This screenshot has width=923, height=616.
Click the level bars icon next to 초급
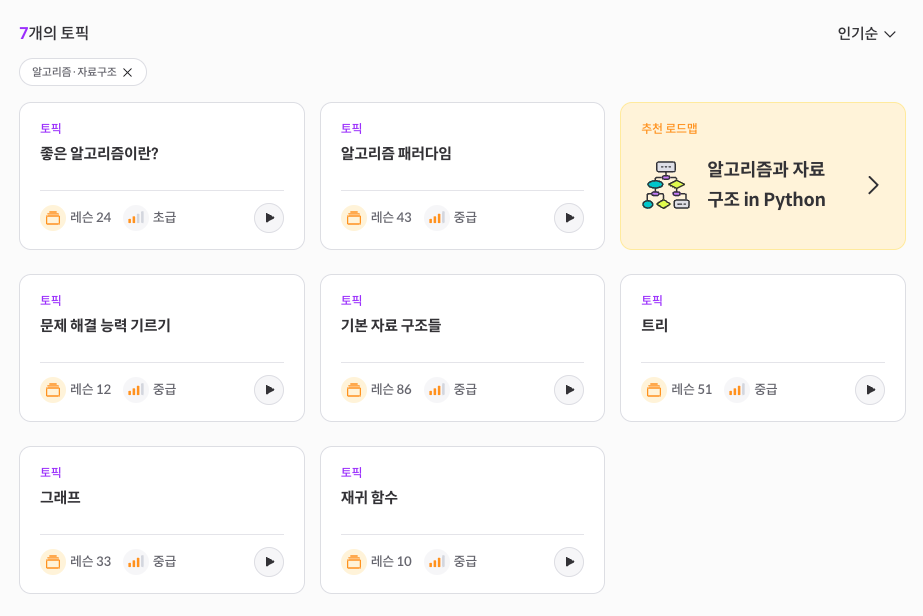[136, 218]
